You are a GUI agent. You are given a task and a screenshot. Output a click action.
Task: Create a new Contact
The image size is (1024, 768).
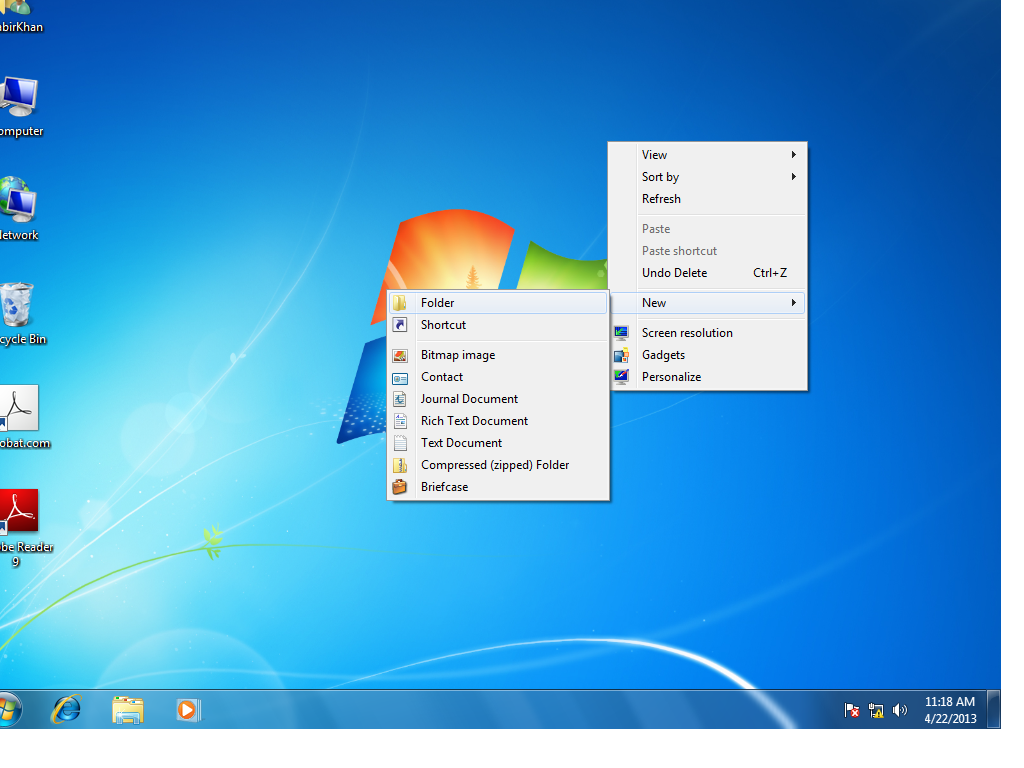coord(498,377)
